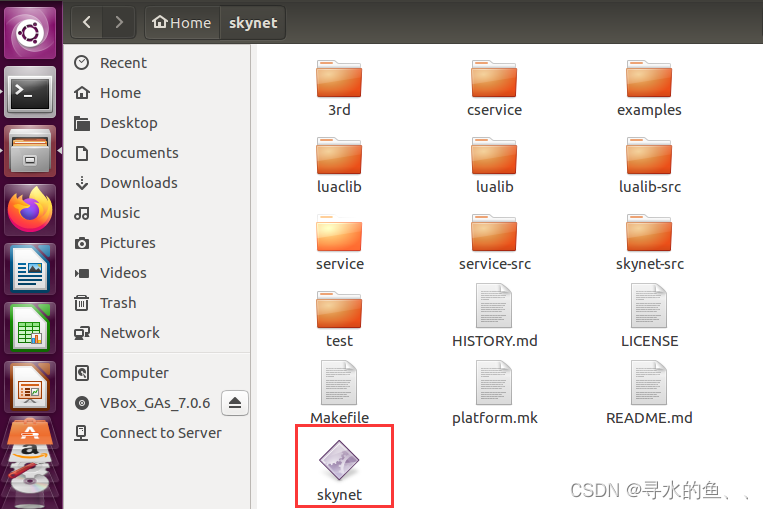Open Trash in the sidebar

[x=157, y=303]
